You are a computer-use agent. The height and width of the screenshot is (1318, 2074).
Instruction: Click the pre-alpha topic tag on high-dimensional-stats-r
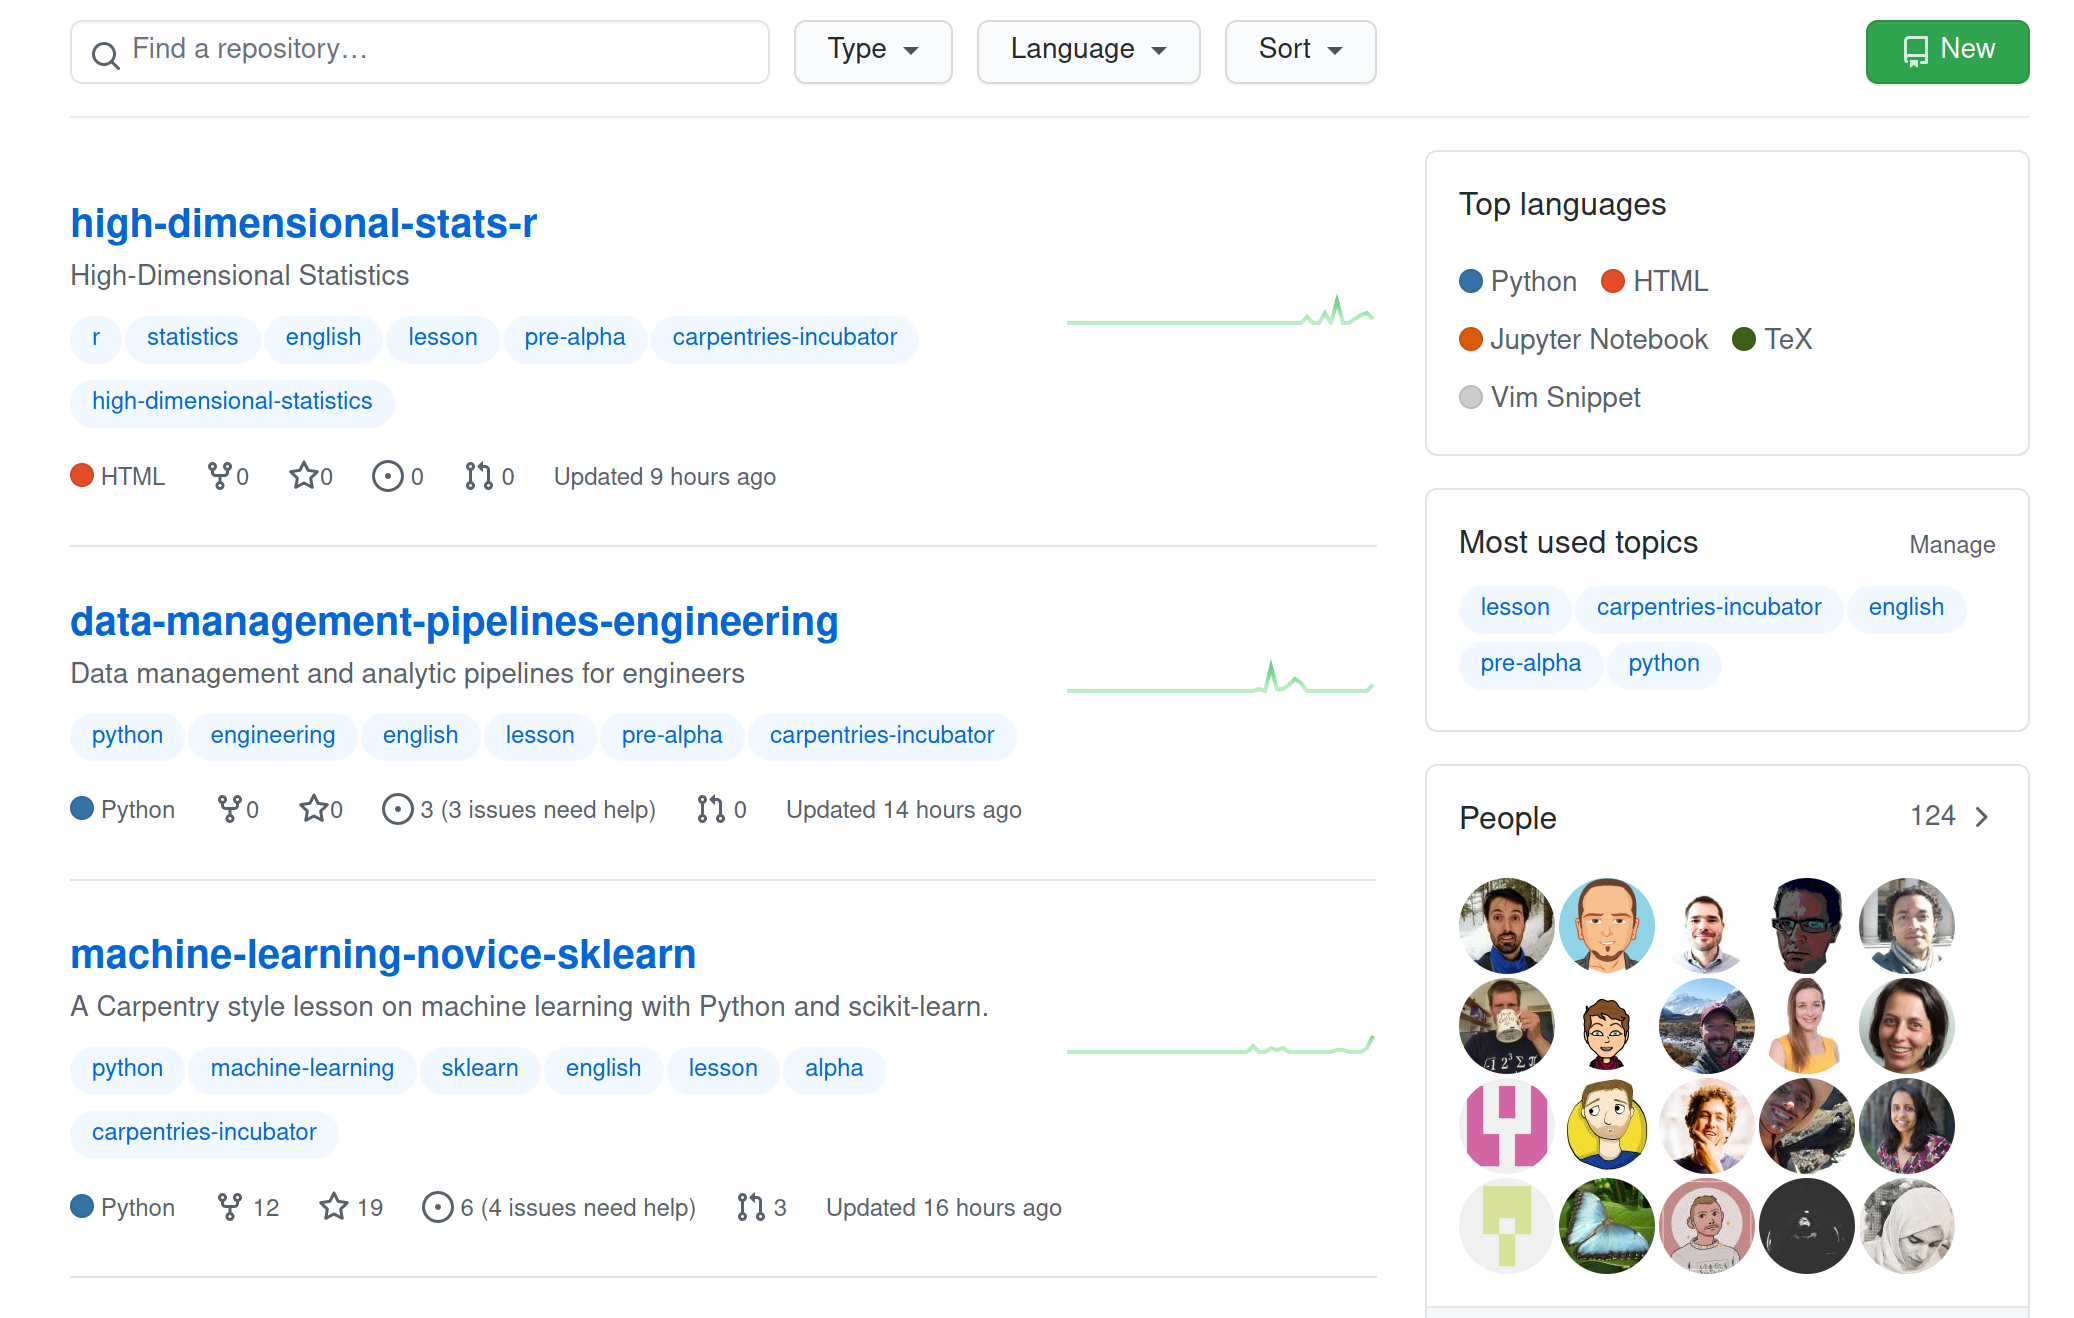[x=574, y=337]
